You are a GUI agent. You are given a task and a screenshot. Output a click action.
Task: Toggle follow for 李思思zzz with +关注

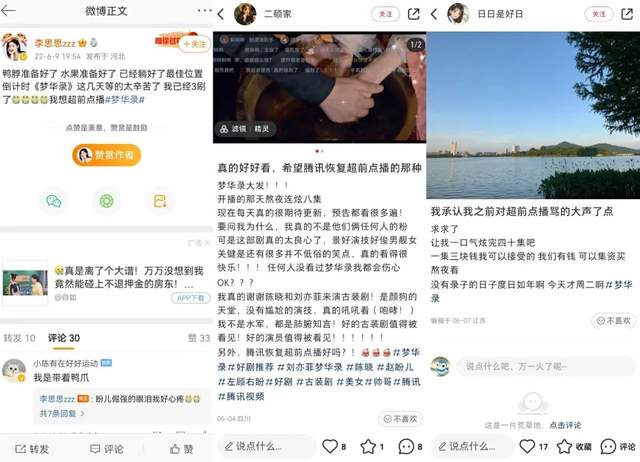[194, 44]
